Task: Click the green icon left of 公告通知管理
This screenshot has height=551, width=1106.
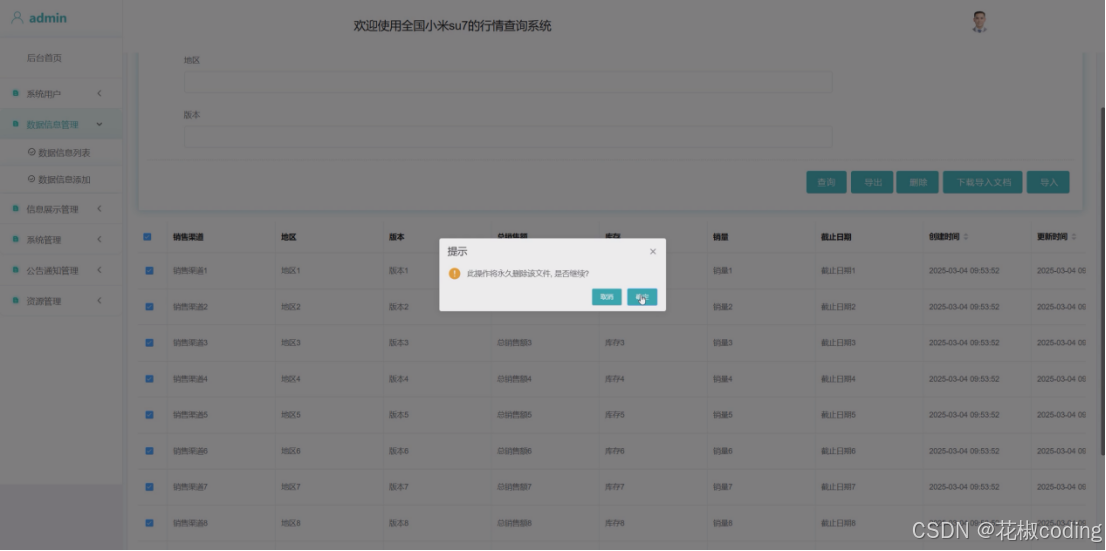Action: [16, 270]
